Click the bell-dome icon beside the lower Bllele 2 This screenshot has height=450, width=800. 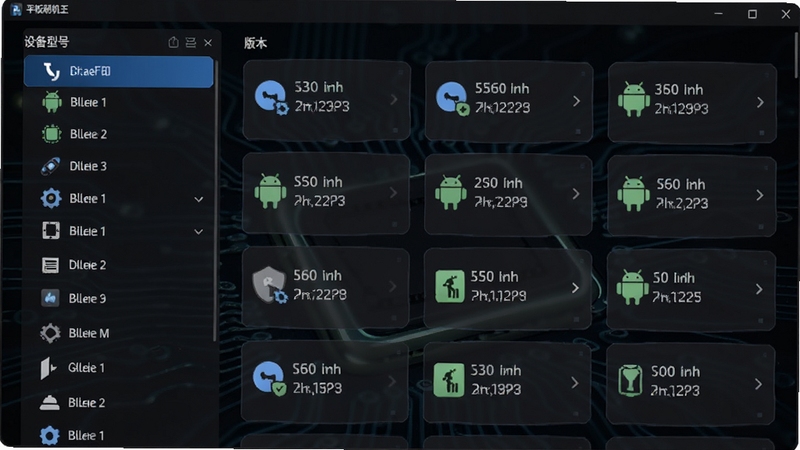pyautogui.click(x=49, y=402)
